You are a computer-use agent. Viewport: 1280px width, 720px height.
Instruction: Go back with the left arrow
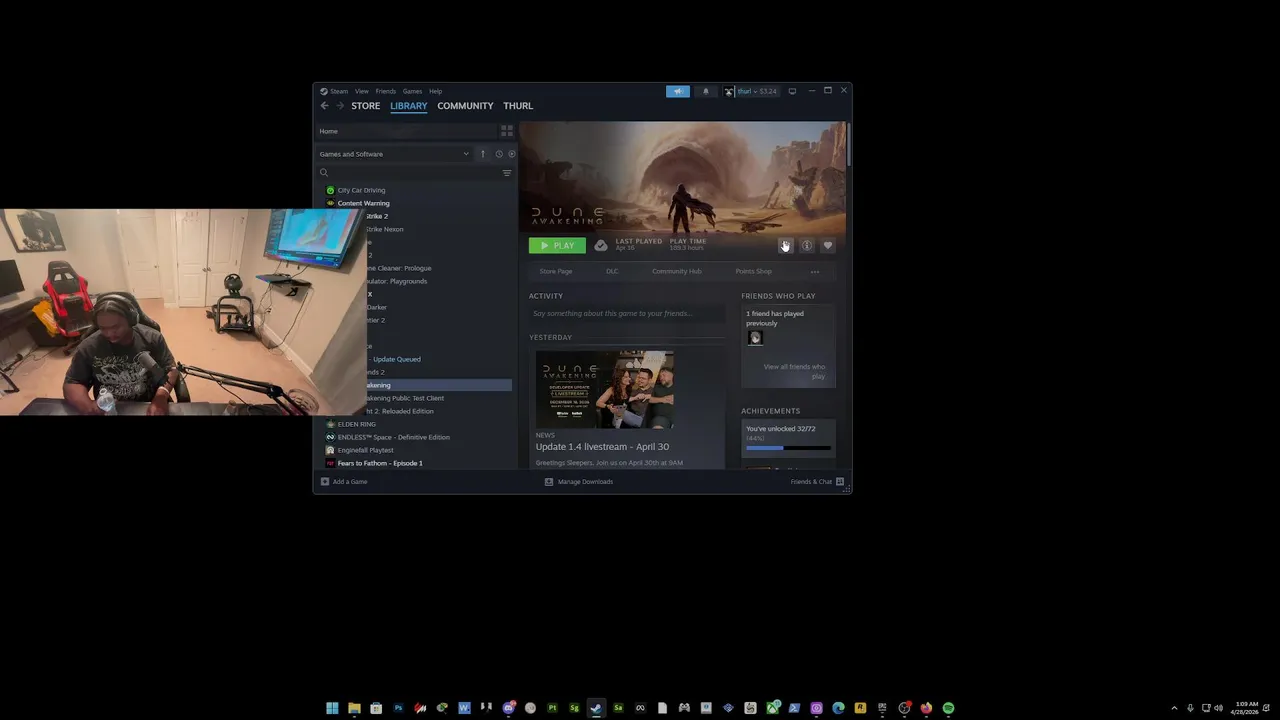(324, 106)
